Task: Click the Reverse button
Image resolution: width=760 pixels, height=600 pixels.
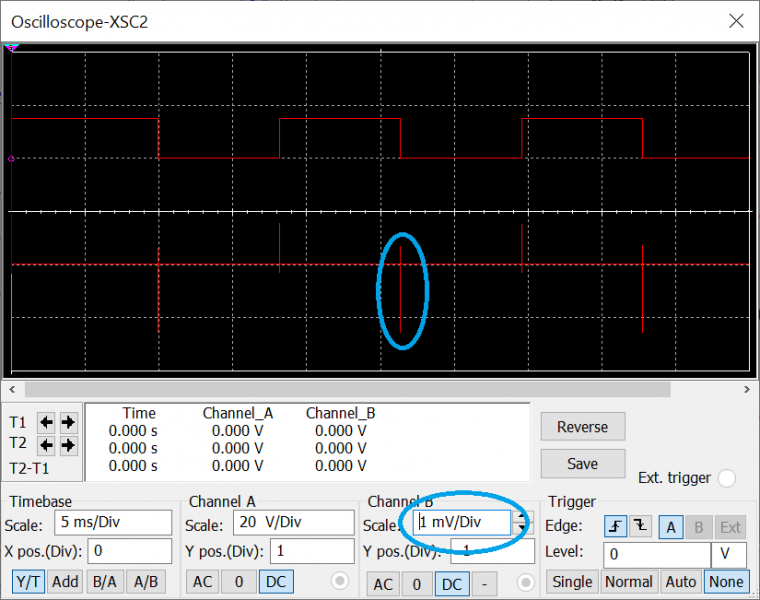Action: click(582, 427)
